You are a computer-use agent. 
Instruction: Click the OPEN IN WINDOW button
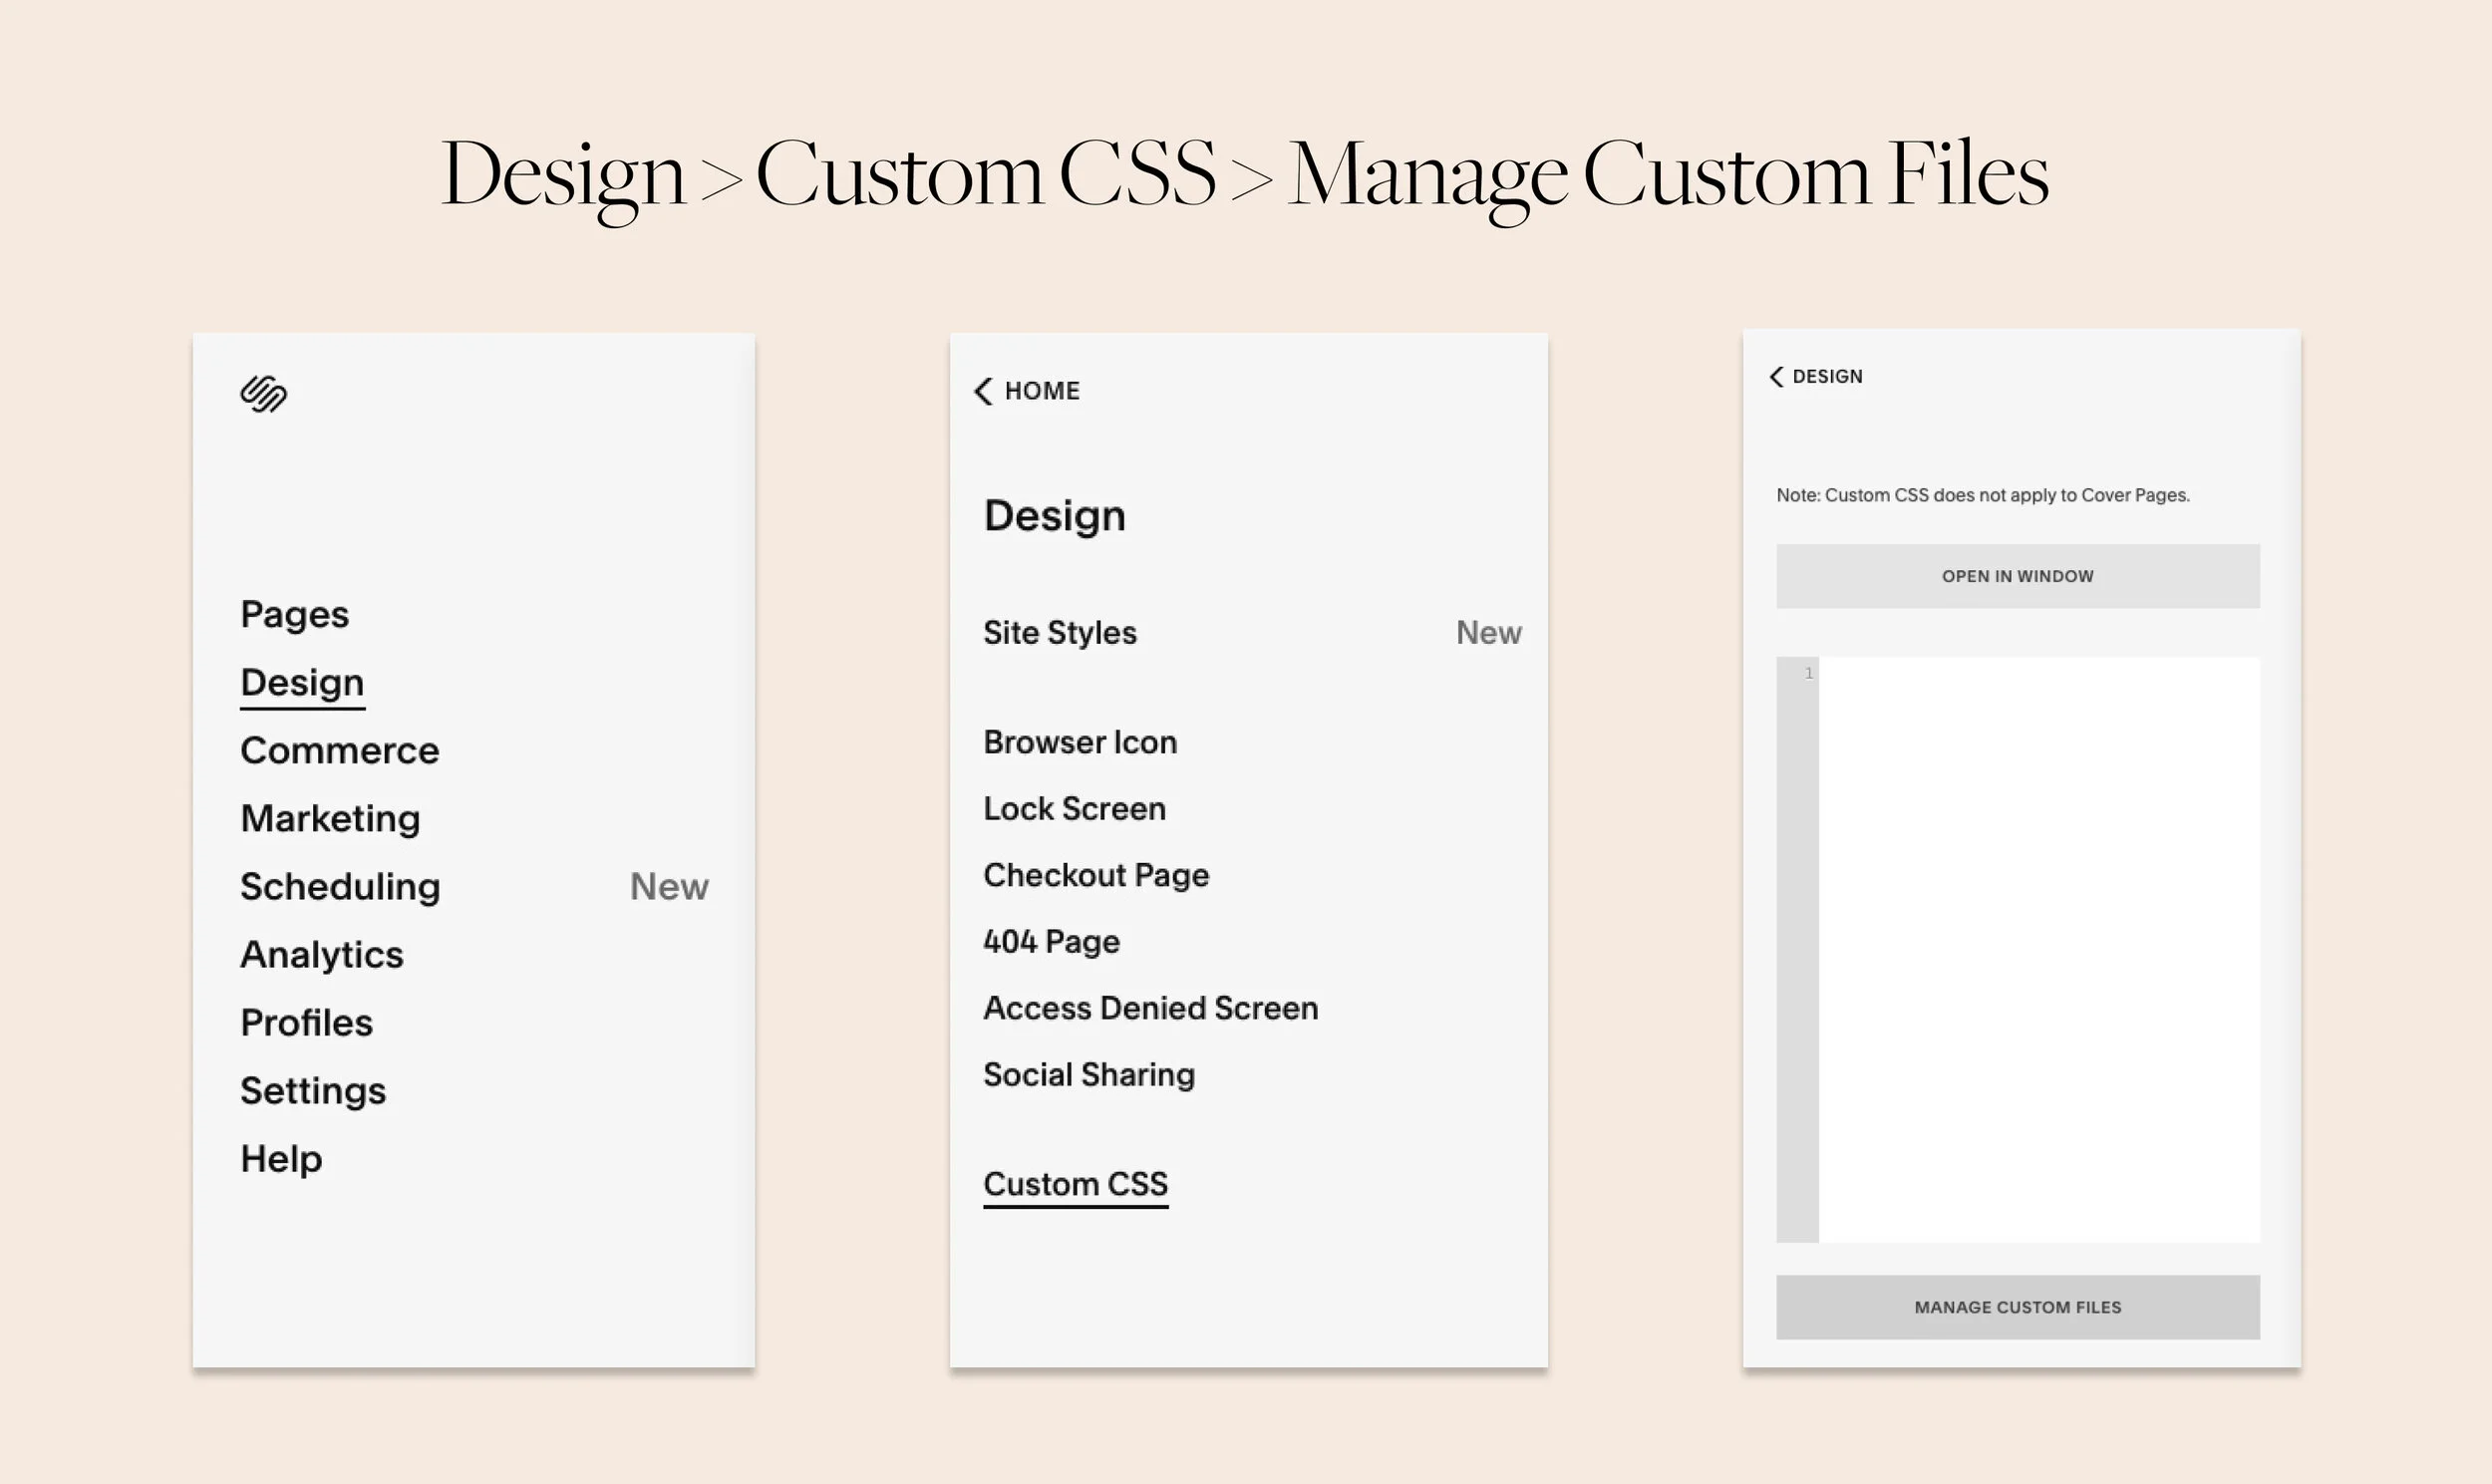(x=2017, y=576)
